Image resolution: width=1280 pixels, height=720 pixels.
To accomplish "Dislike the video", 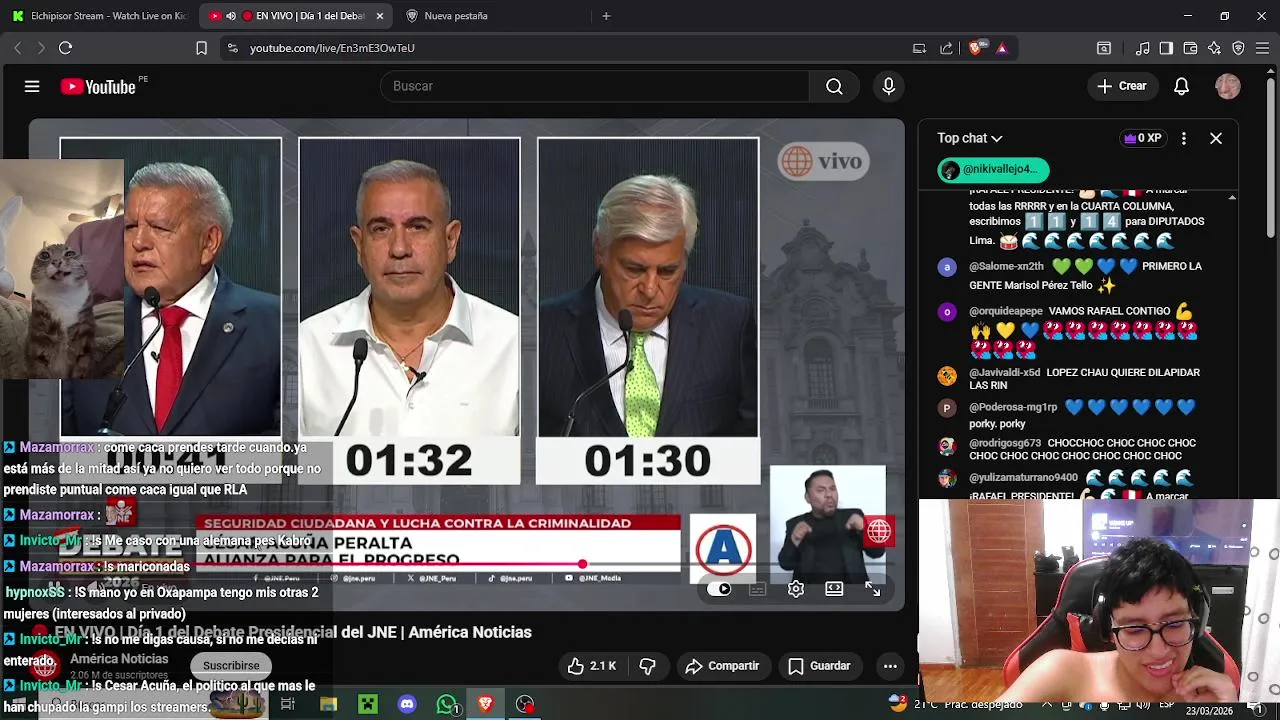I will pos(647,666).
